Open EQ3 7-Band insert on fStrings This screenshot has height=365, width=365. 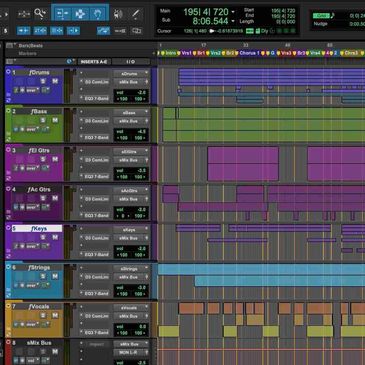pos(97,293)
